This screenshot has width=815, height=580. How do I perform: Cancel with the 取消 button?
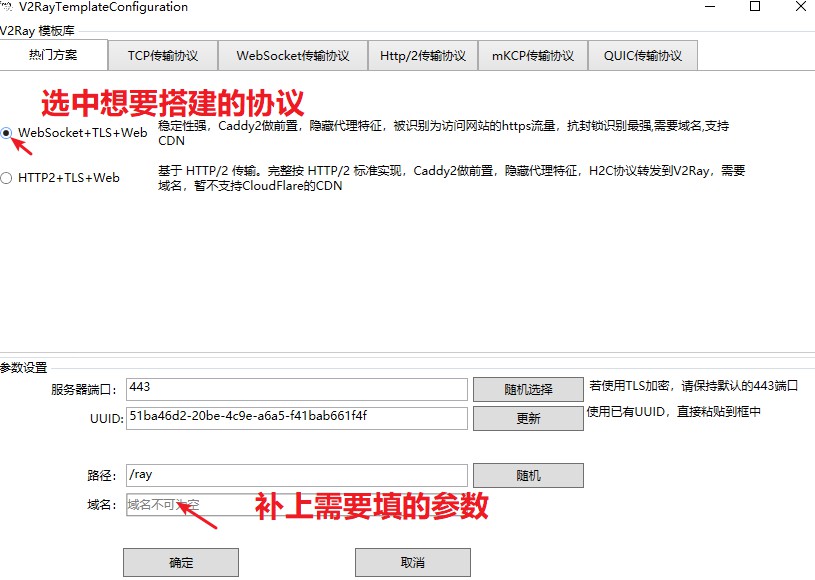coord(412,562)
